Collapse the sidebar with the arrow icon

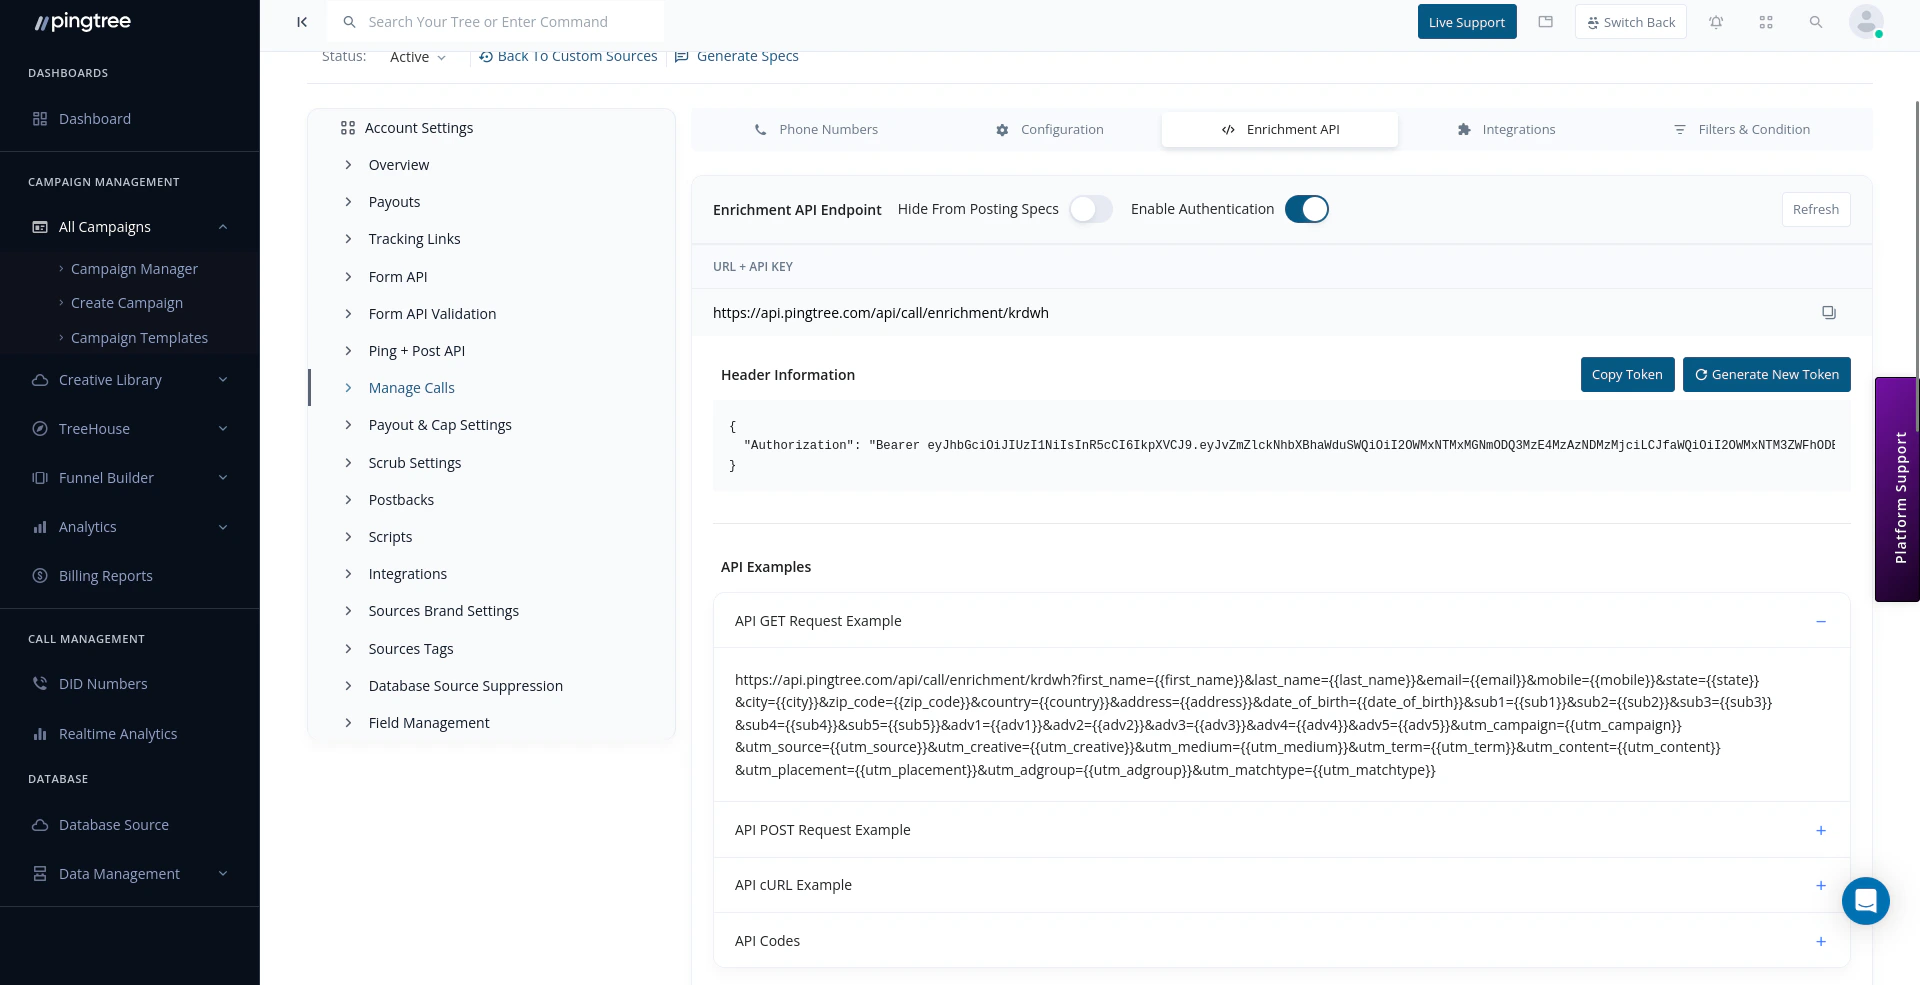click(x=303, y=21)
